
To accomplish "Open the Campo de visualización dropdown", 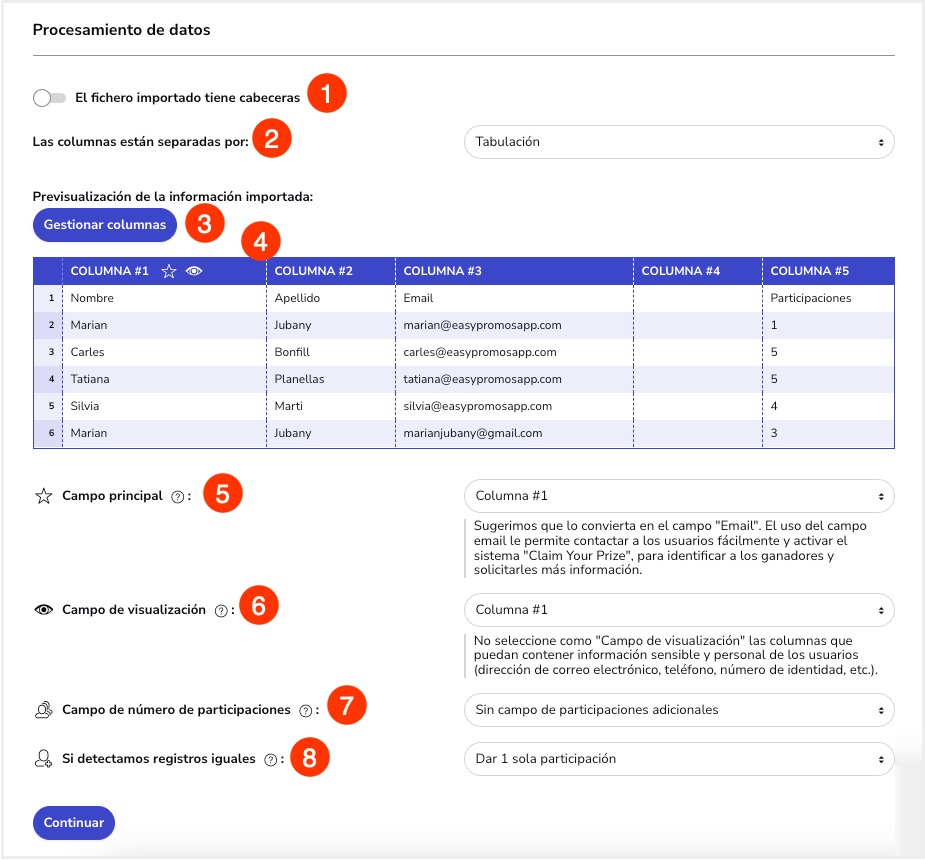I will pos(679,610).
